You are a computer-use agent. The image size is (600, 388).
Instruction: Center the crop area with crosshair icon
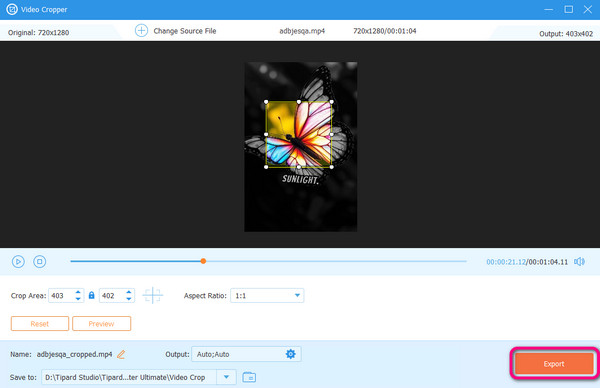[153, 295]
